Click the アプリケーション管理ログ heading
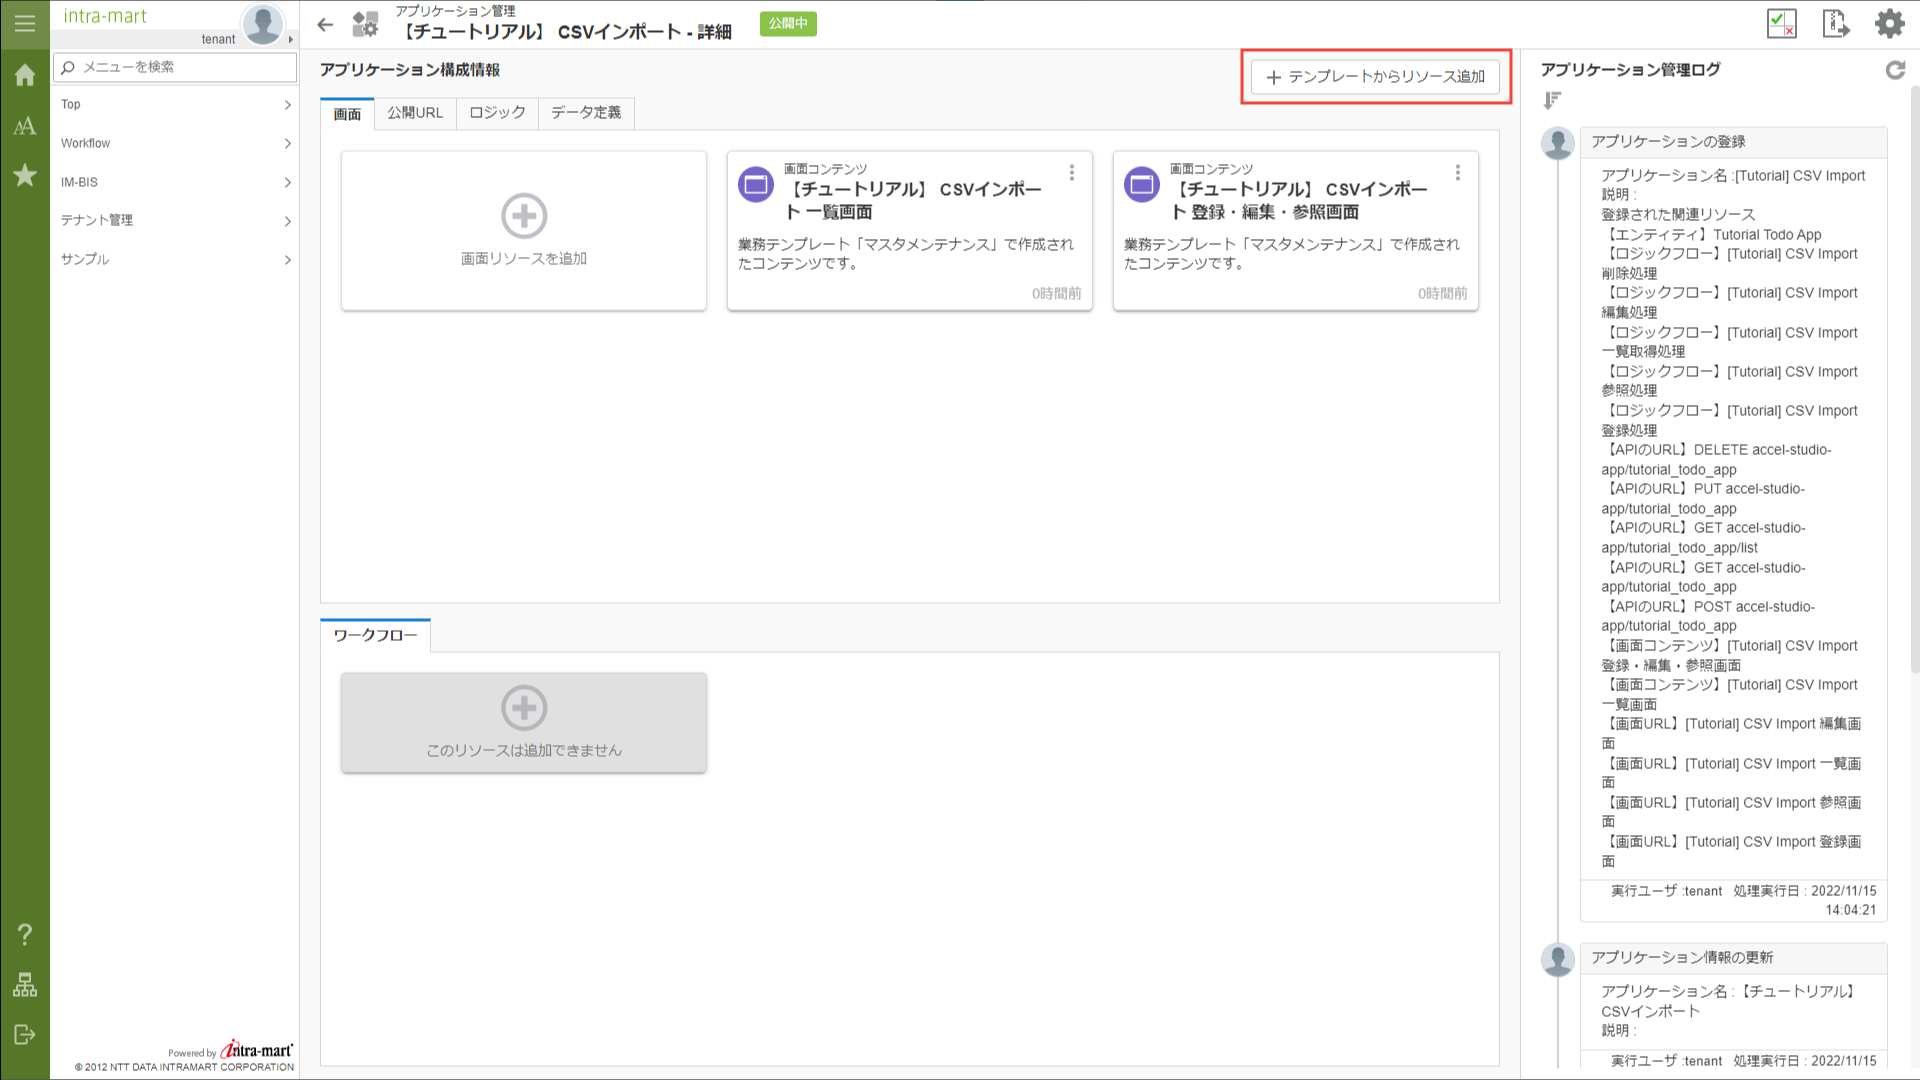 1630,70
